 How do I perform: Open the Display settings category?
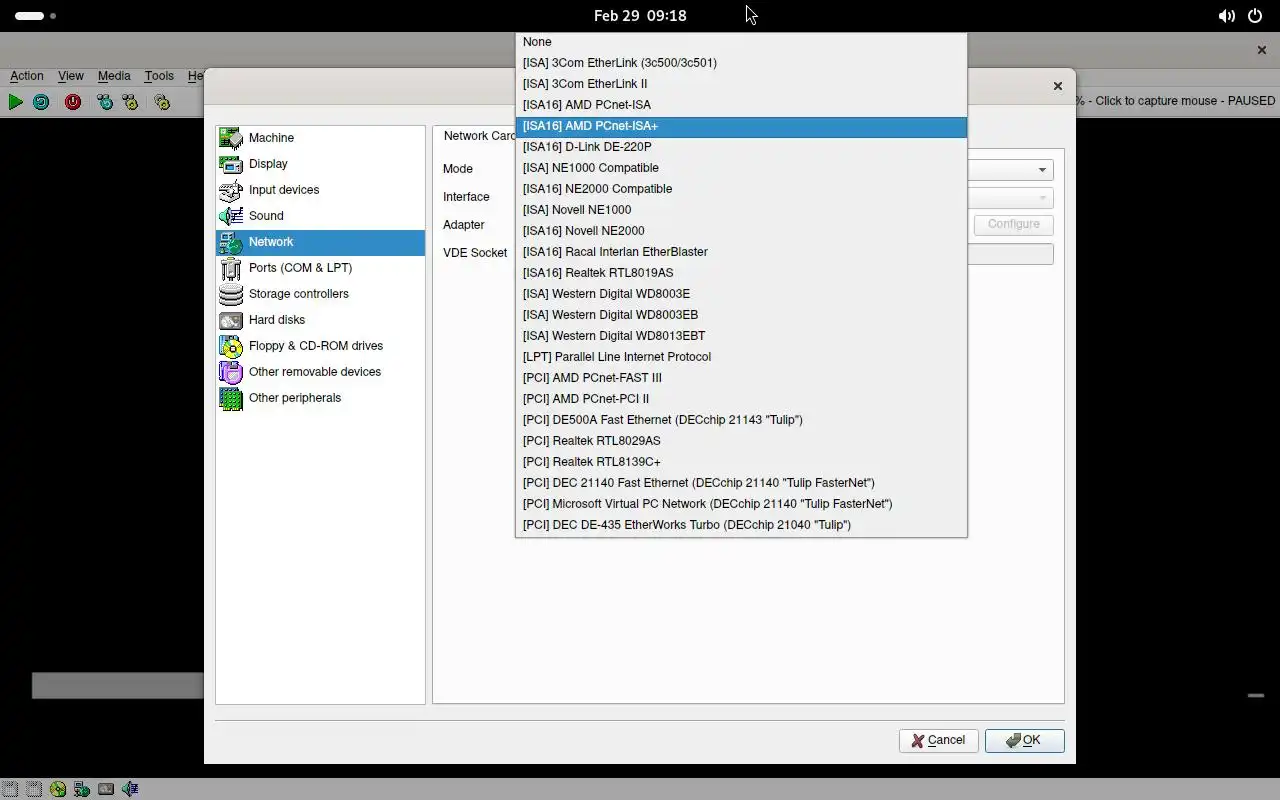point(320,164)
